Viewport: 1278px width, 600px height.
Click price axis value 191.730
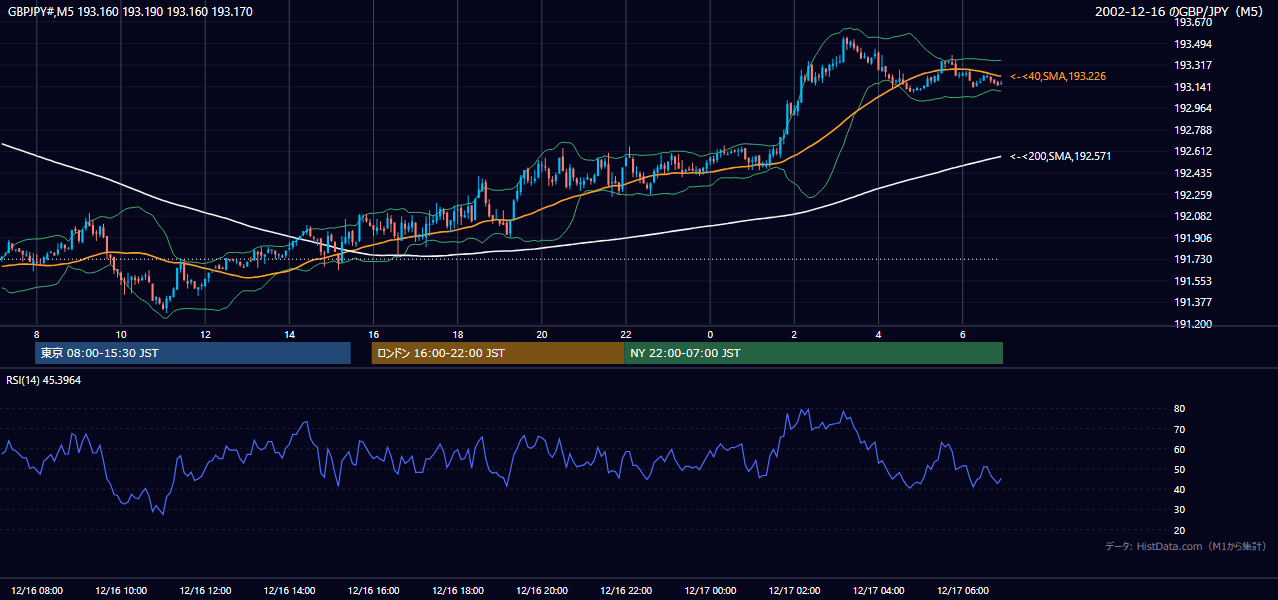[1192, 259]
